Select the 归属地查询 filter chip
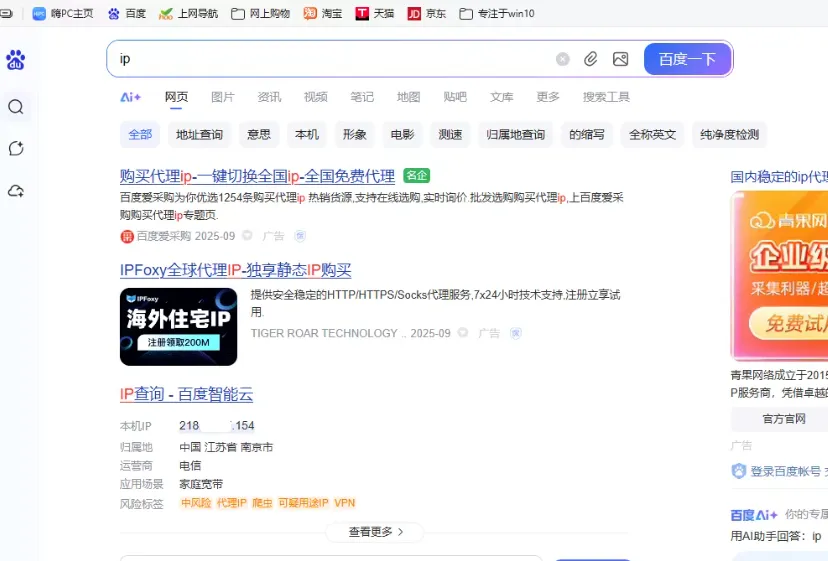This screenshot has height=561, width=828. pos(515,135)
